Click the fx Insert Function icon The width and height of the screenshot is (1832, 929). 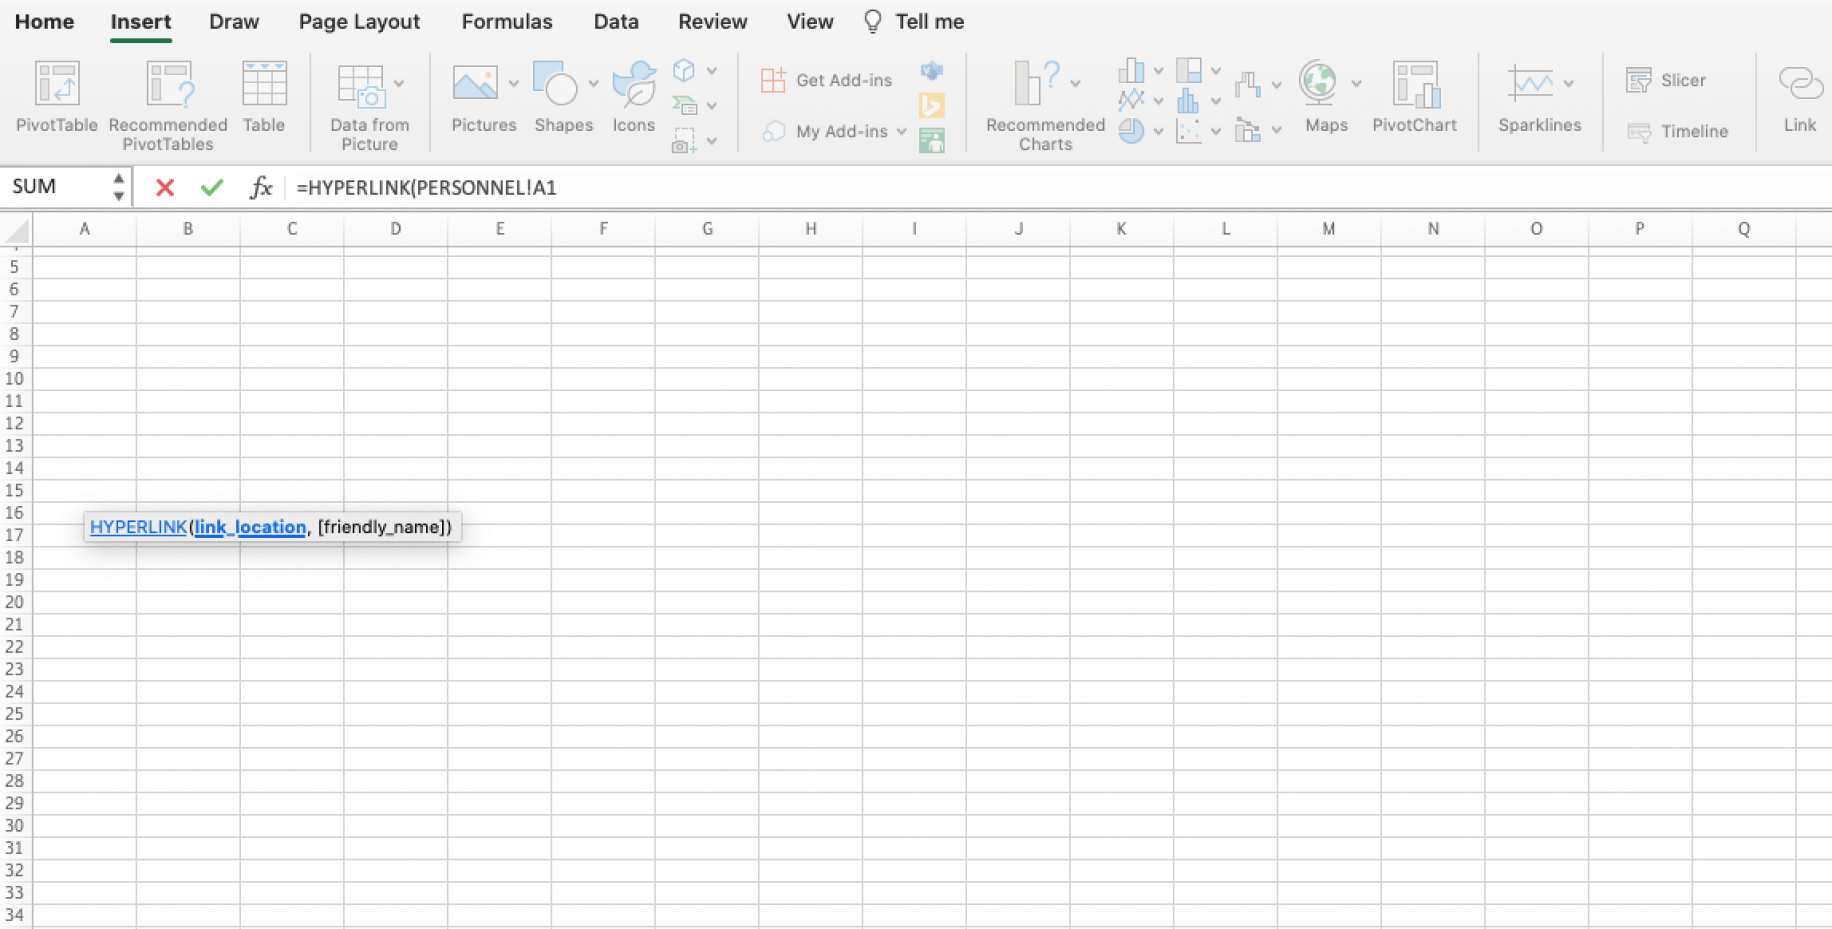(261, 187)
